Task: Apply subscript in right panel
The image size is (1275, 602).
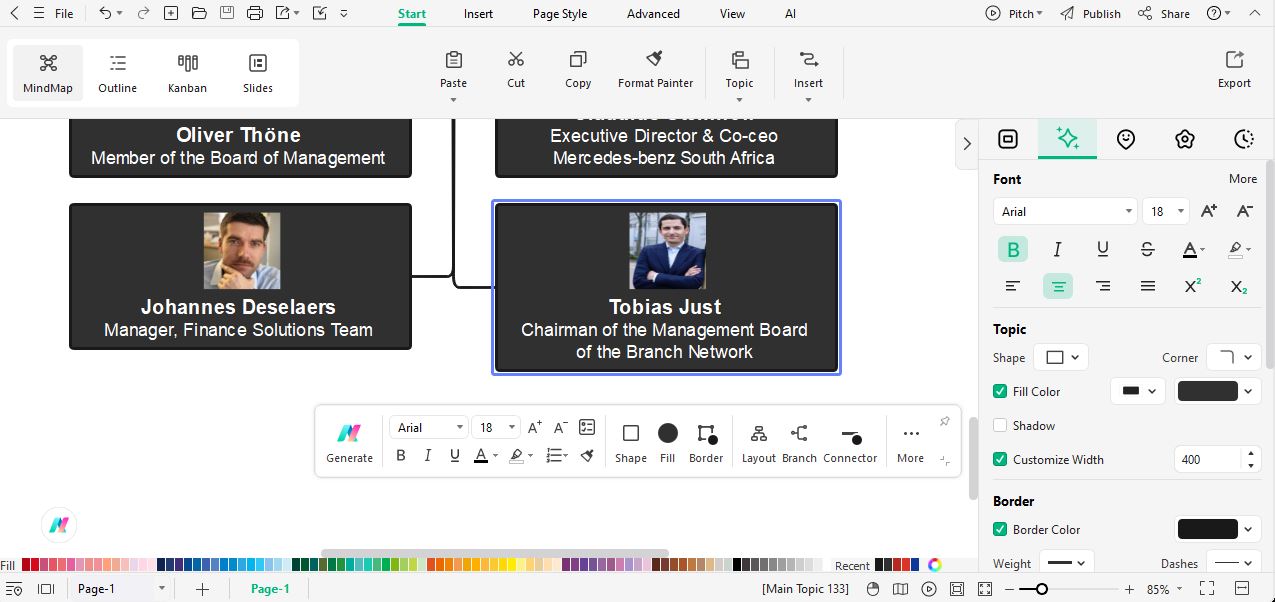Action: click(1238, 286)
